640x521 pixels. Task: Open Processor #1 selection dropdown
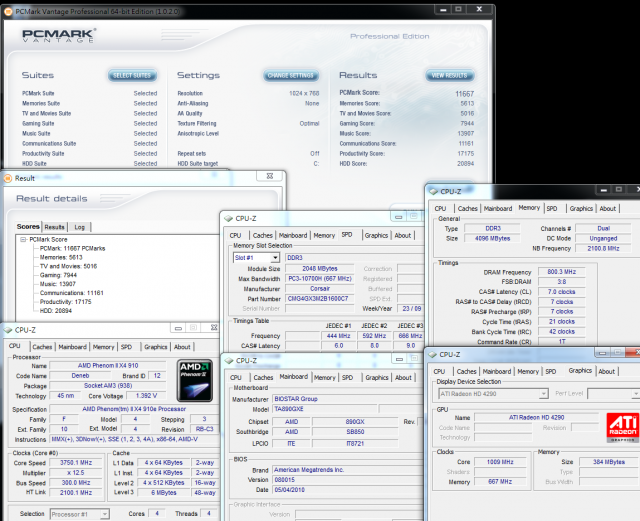105,514
